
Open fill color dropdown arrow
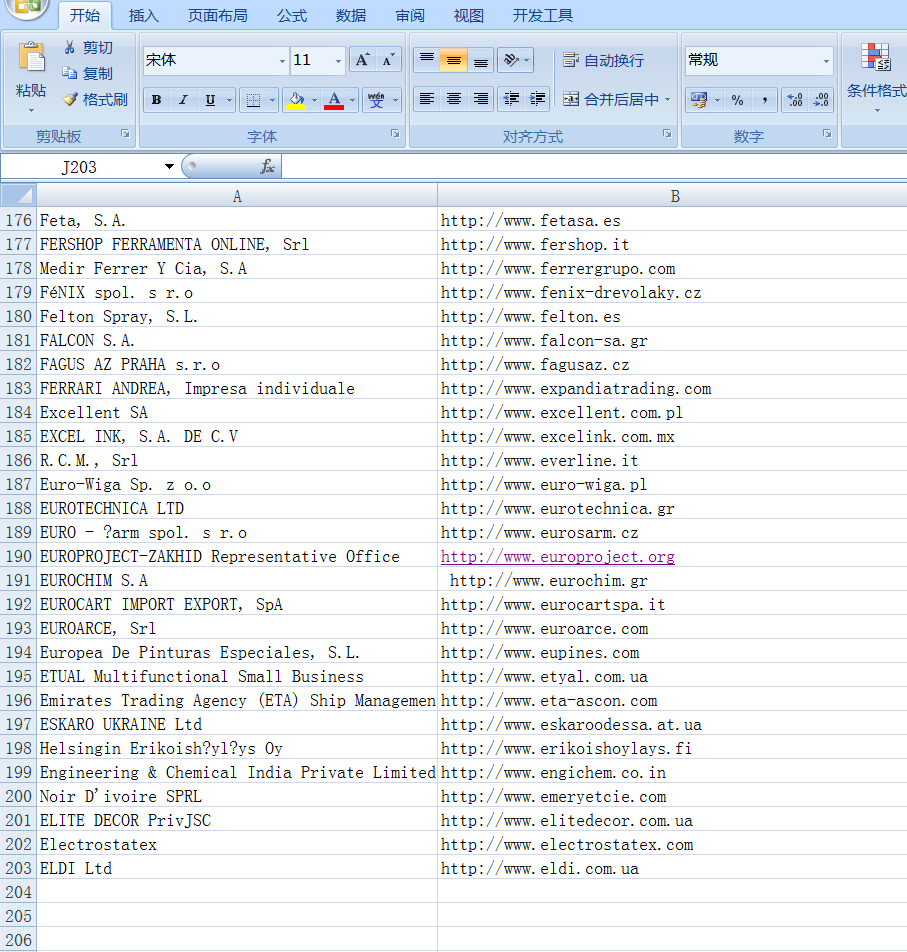(314, 100)
